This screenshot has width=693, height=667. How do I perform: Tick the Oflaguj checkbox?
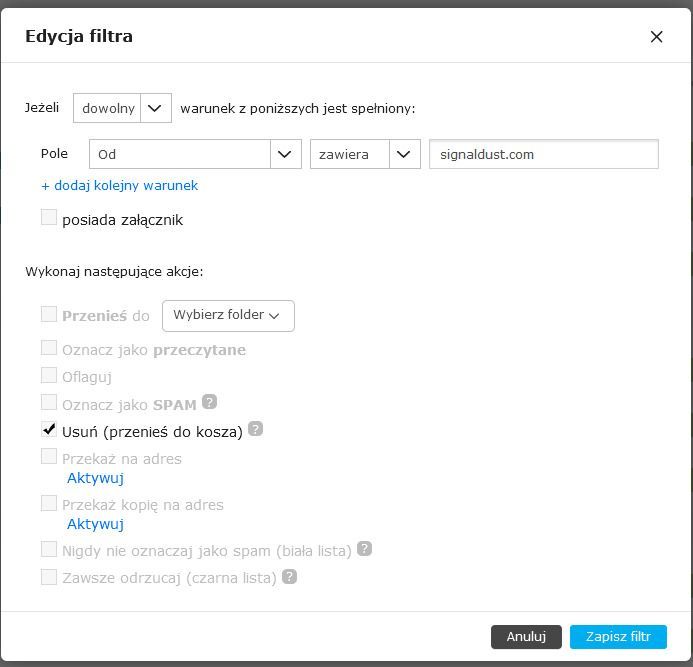49,375
